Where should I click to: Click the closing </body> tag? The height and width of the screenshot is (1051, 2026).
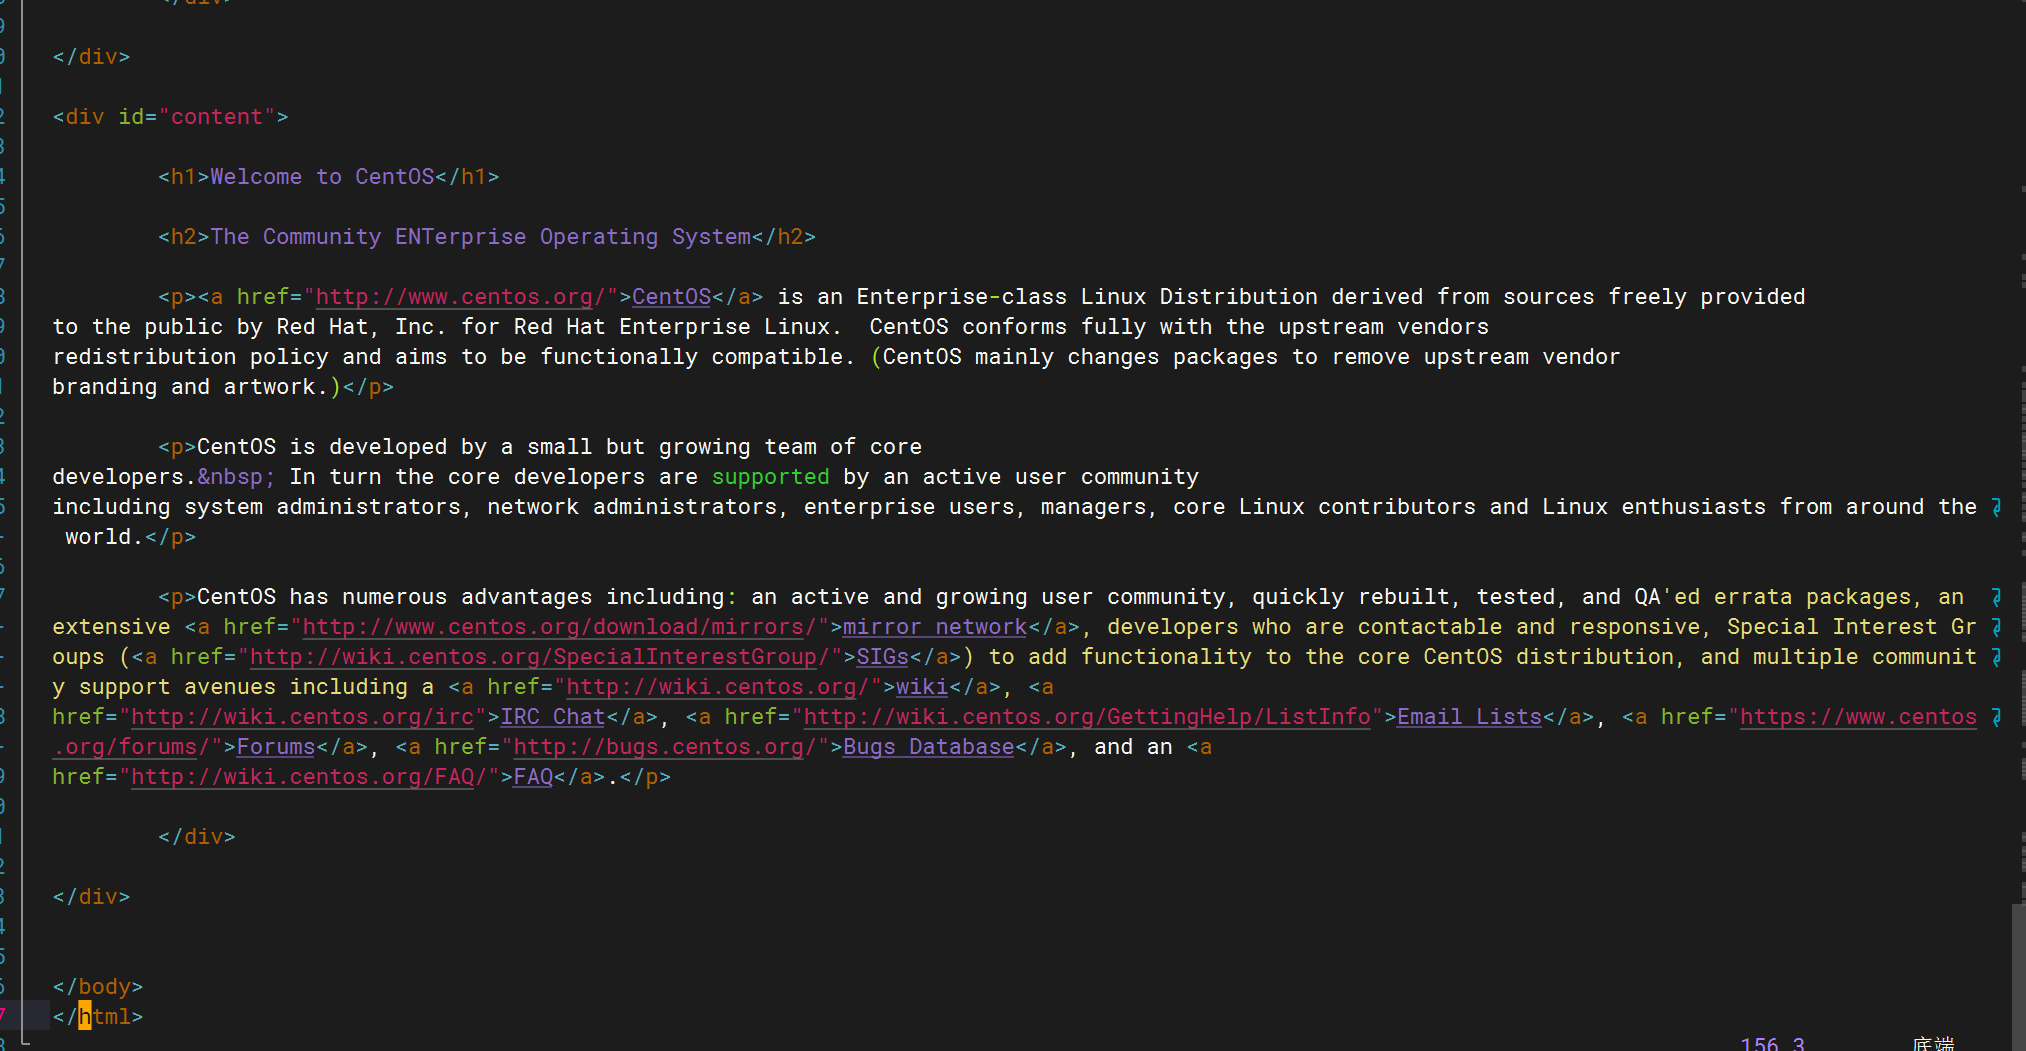[x=98, y=987]
